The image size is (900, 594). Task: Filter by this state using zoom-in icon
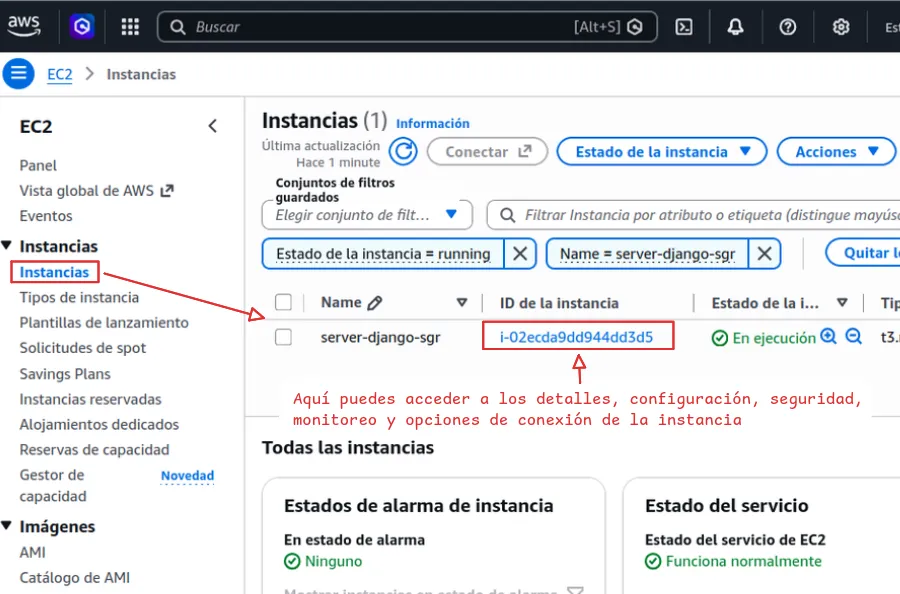[828, 336]
